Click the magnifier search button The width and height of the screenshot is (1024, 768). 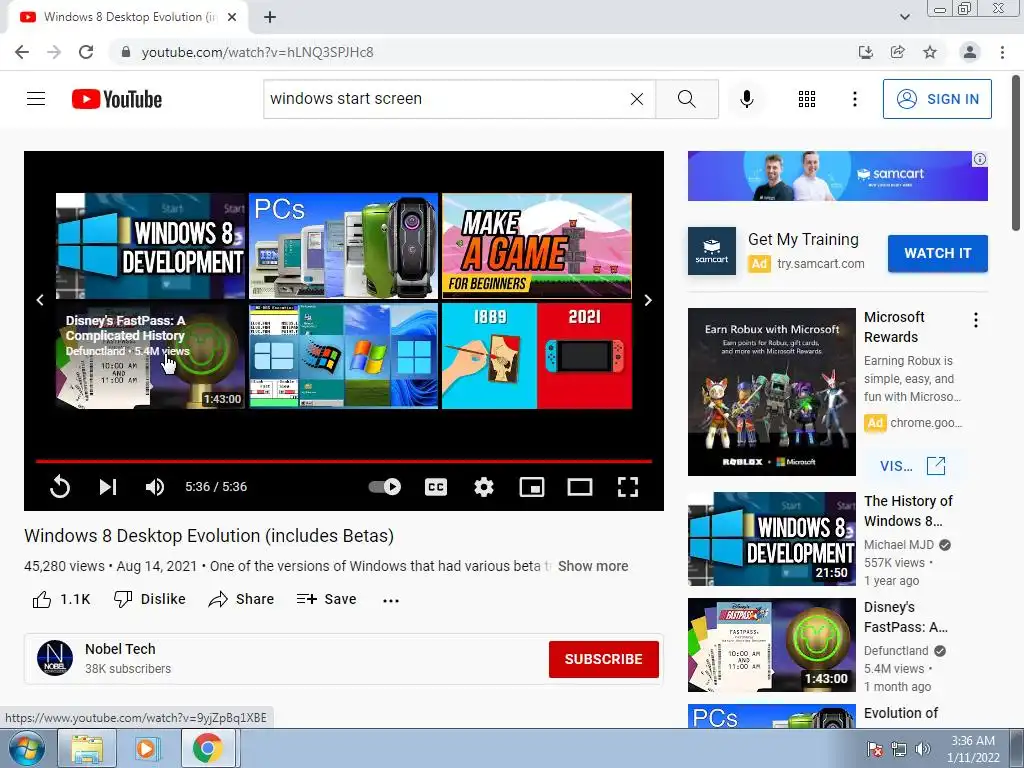tap(686, 99)
